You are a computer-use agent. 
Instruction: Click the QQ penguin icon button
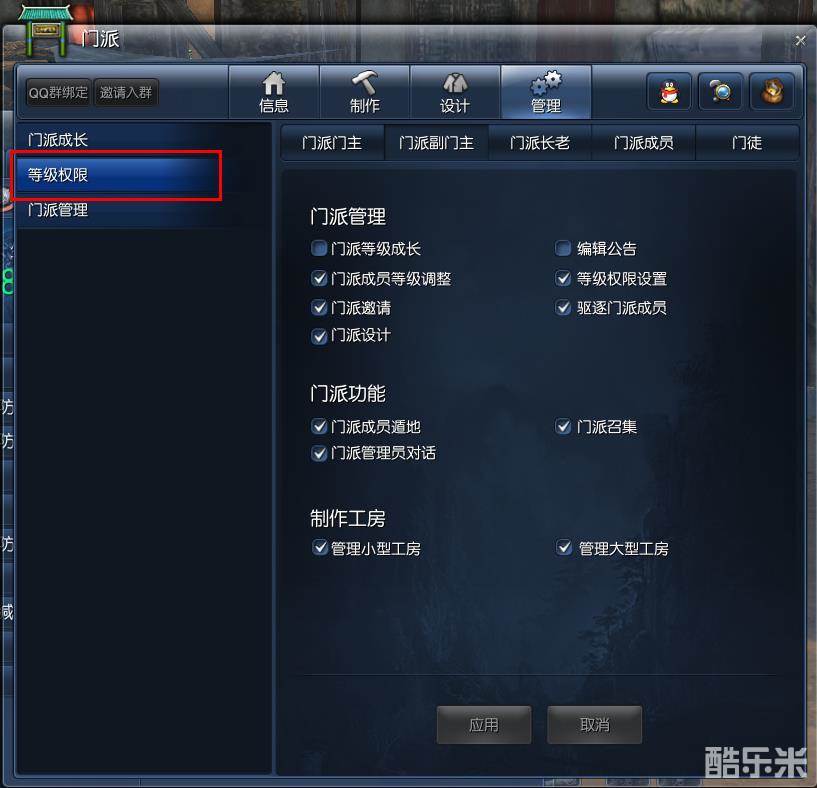669,92
